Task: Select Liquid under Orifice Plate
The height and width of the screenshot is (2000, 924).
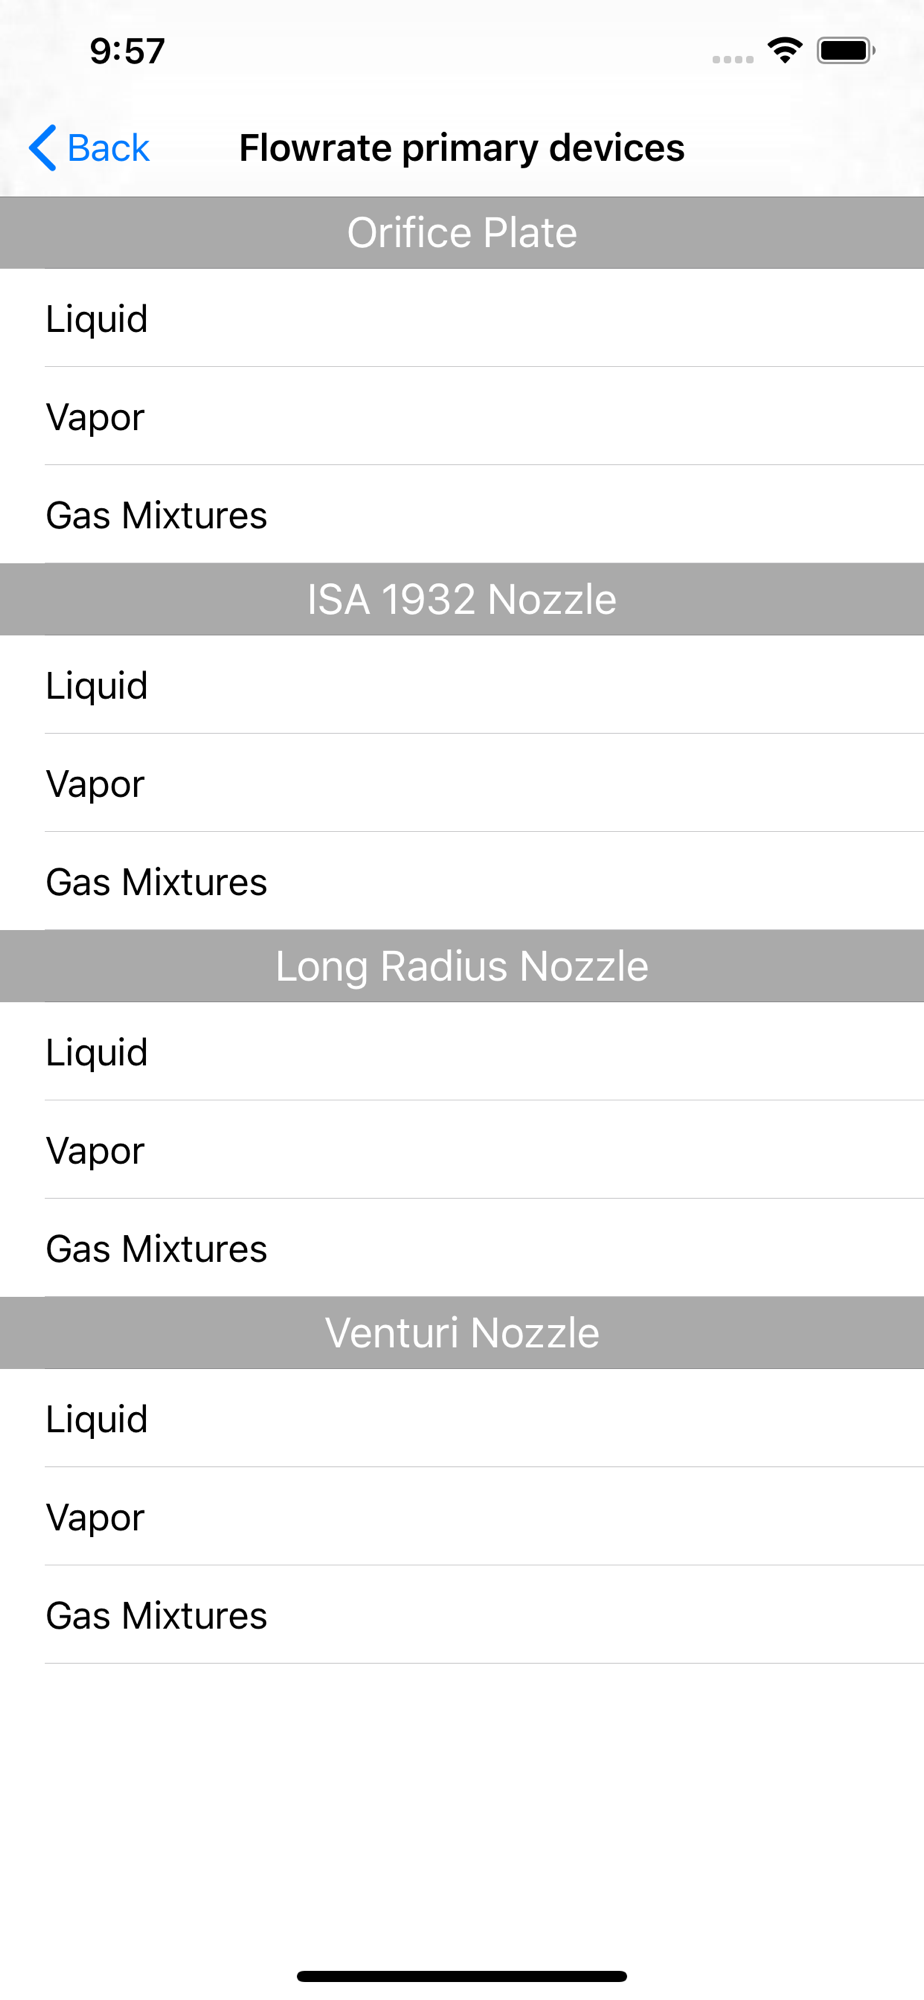Action: pyautogui.click(x=462, y=318)
